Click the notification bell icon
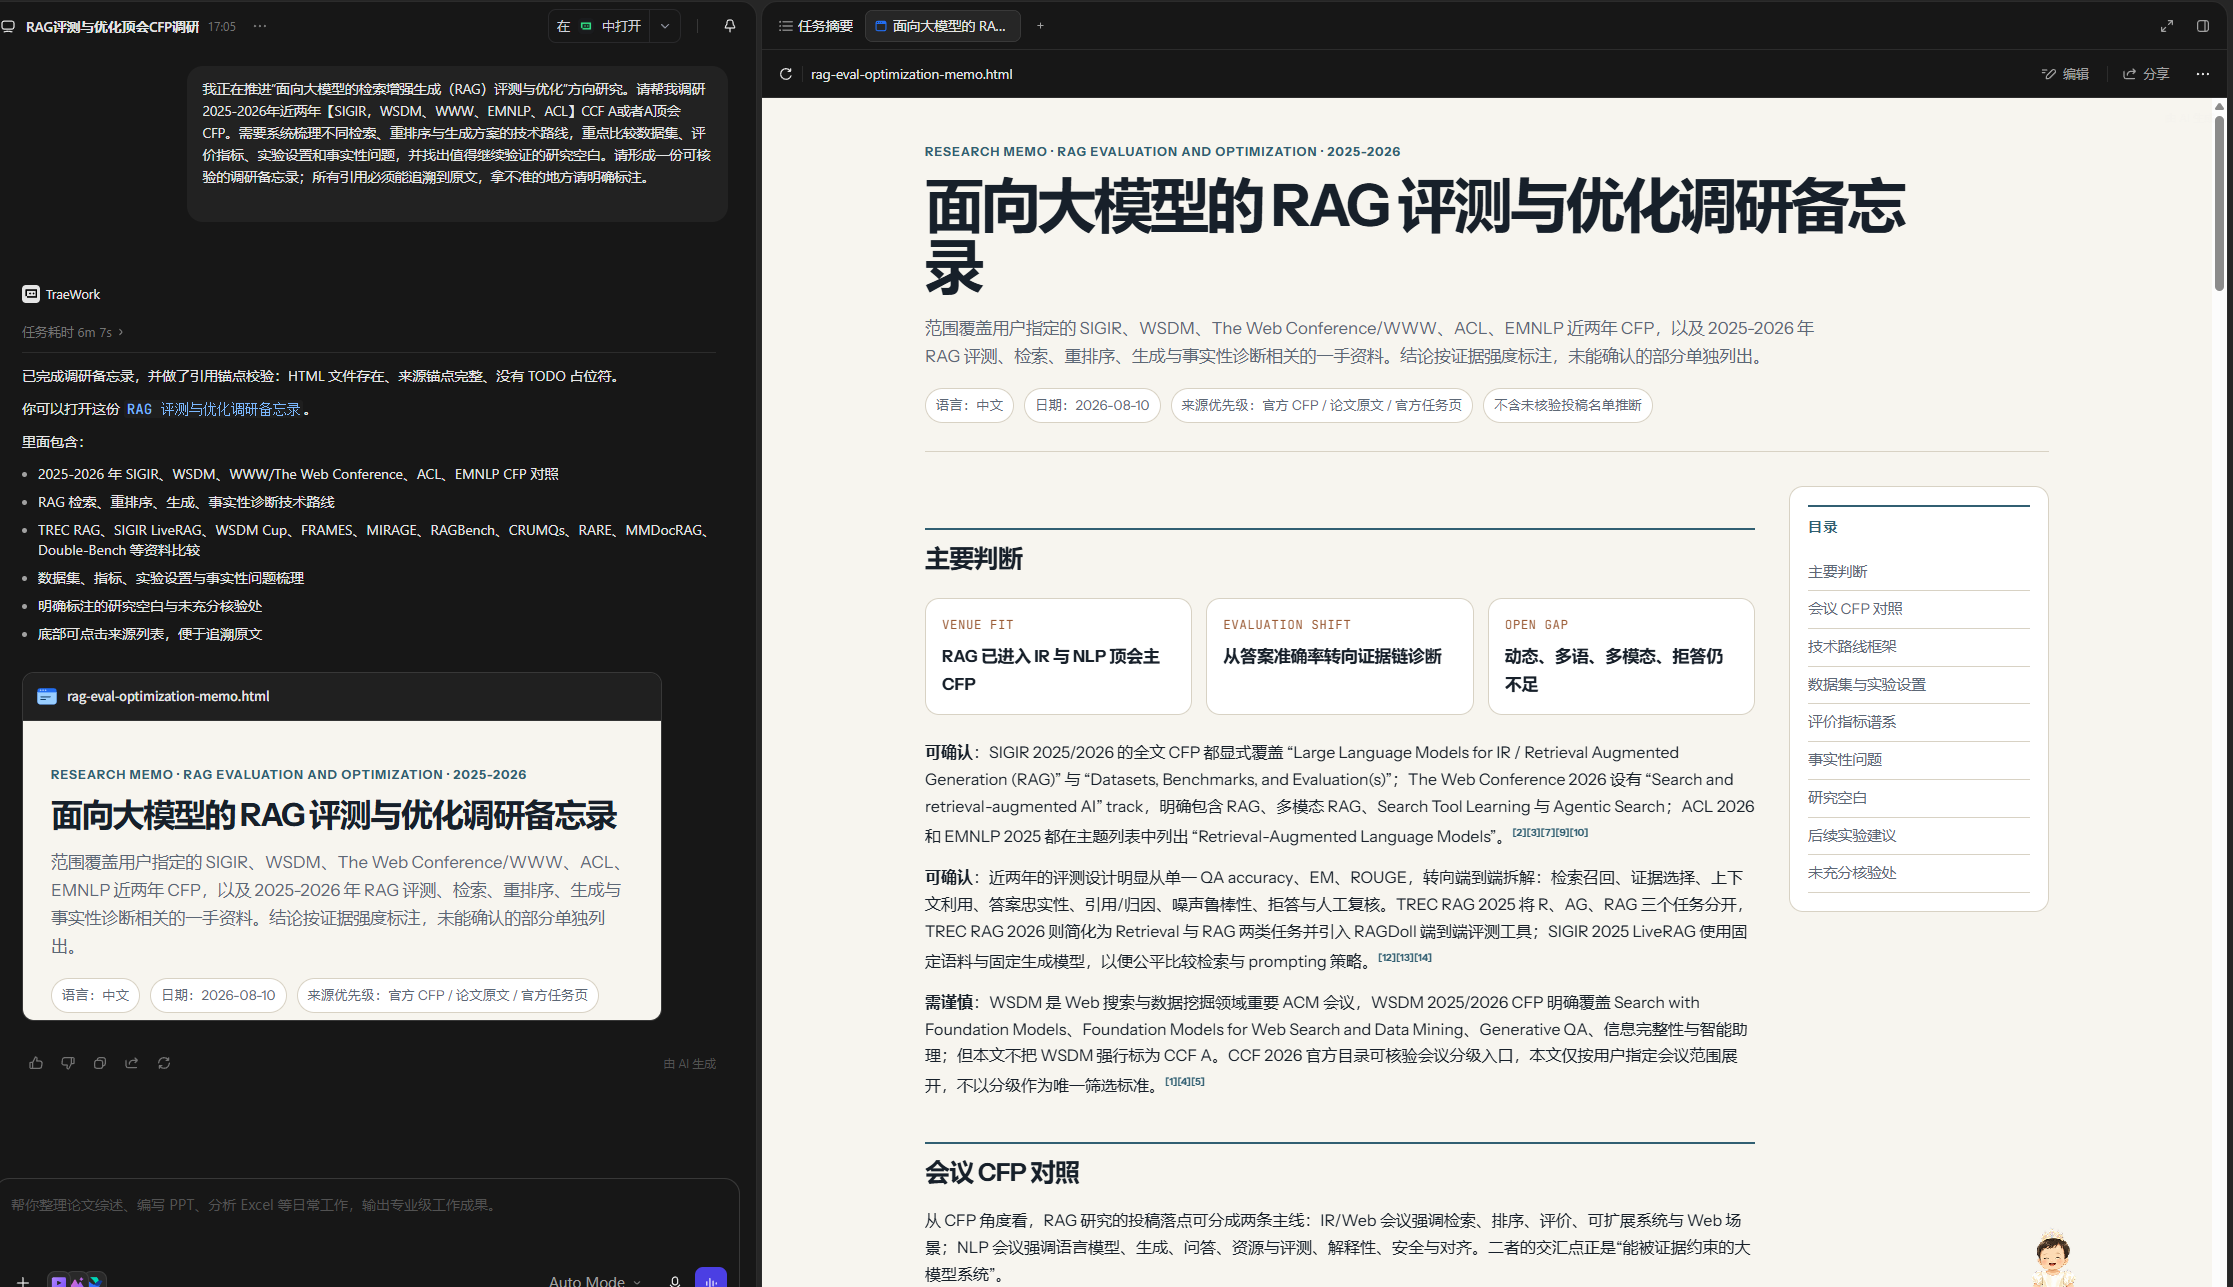This screenshot has height=1287, width=2233. tap(730, 26)
